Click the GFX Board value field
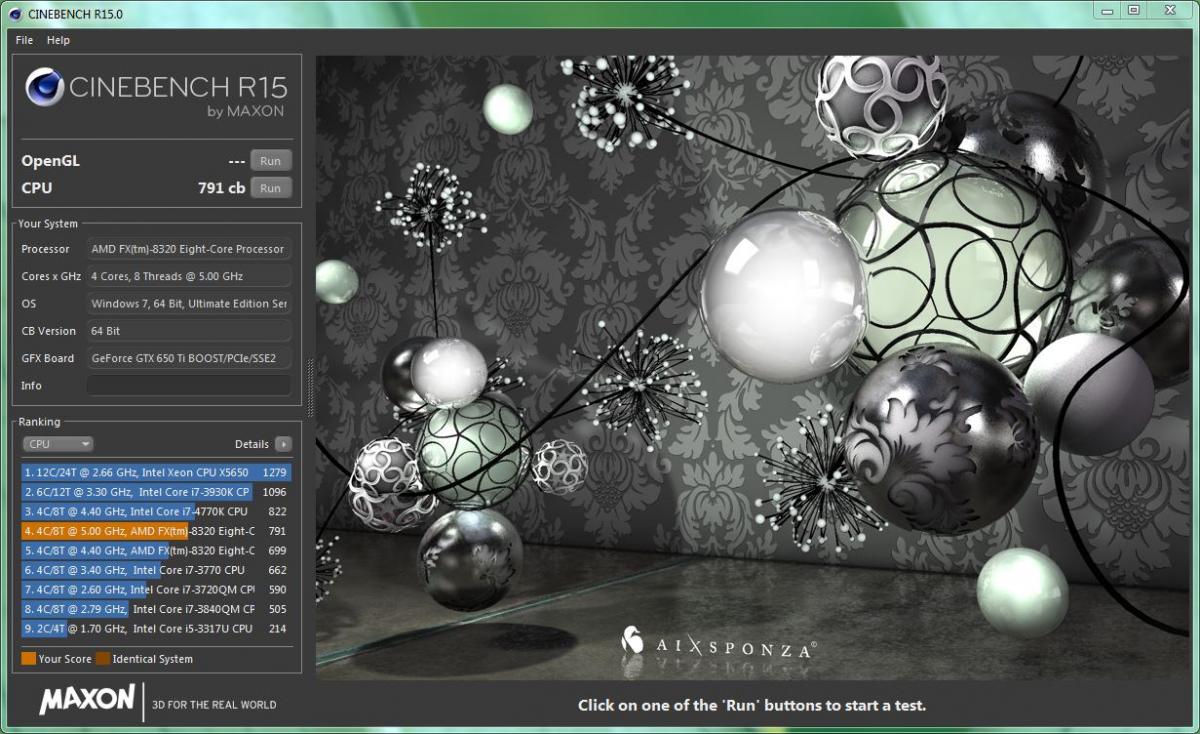The width and height of the screenshot is (1200, 734). [188, 358]
